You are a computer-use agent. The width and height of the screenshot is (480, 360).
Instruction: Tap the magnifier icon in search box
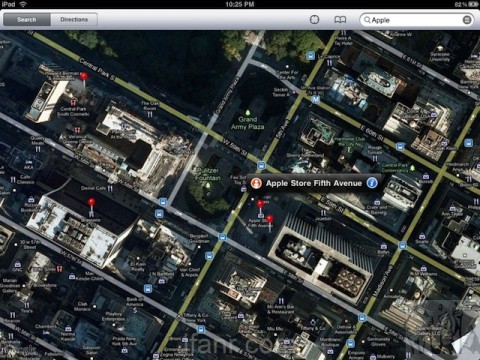point(367,20)
